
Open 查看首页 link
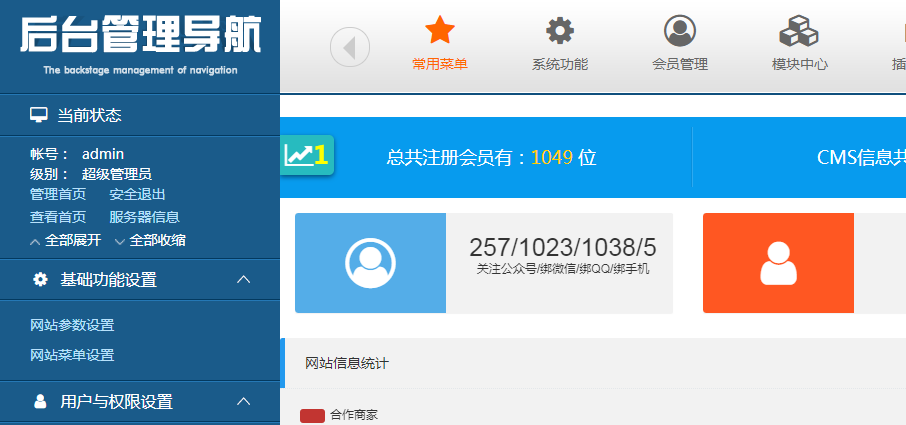coord(58,217)
